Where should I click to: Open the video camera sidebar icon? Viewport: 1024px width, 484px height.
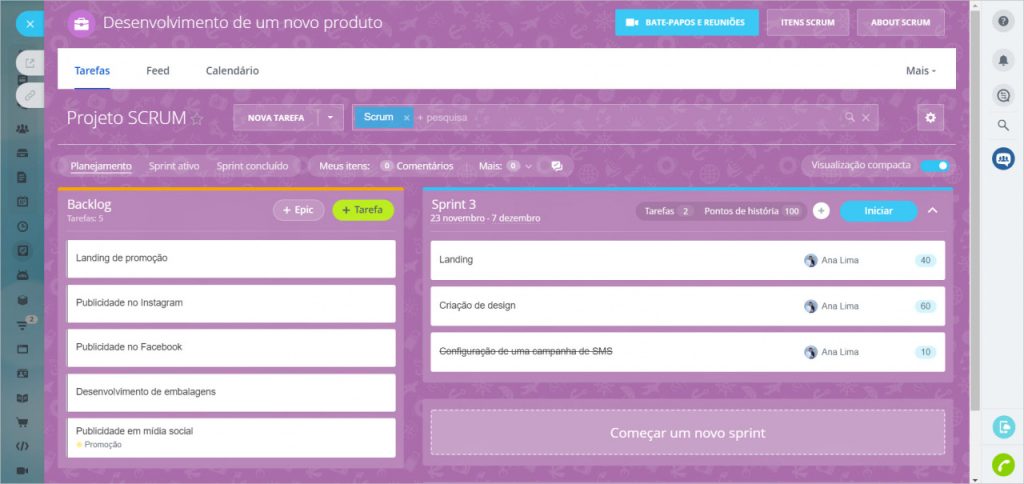[22, 471]
